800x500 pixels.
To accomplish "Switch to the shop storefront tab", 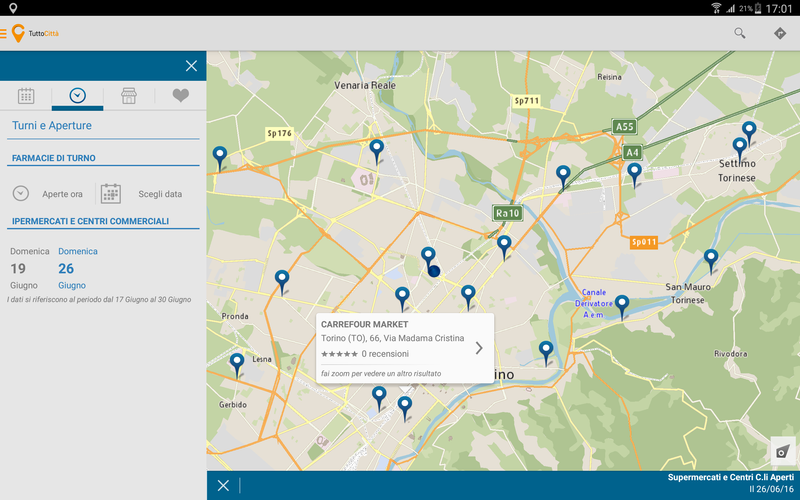I will [x=129, y=95].
